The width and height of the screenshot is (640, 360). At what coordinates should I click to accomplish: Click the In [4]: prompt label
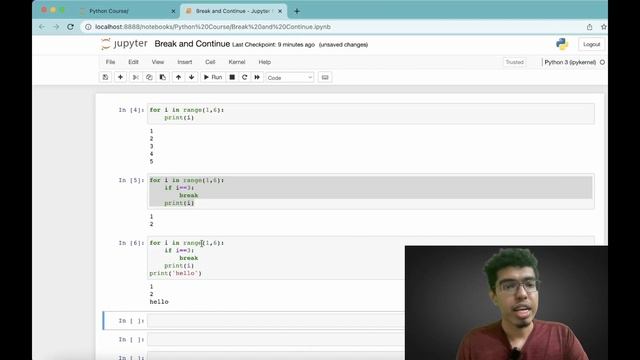pyautogui.click(x=131, y=110)
